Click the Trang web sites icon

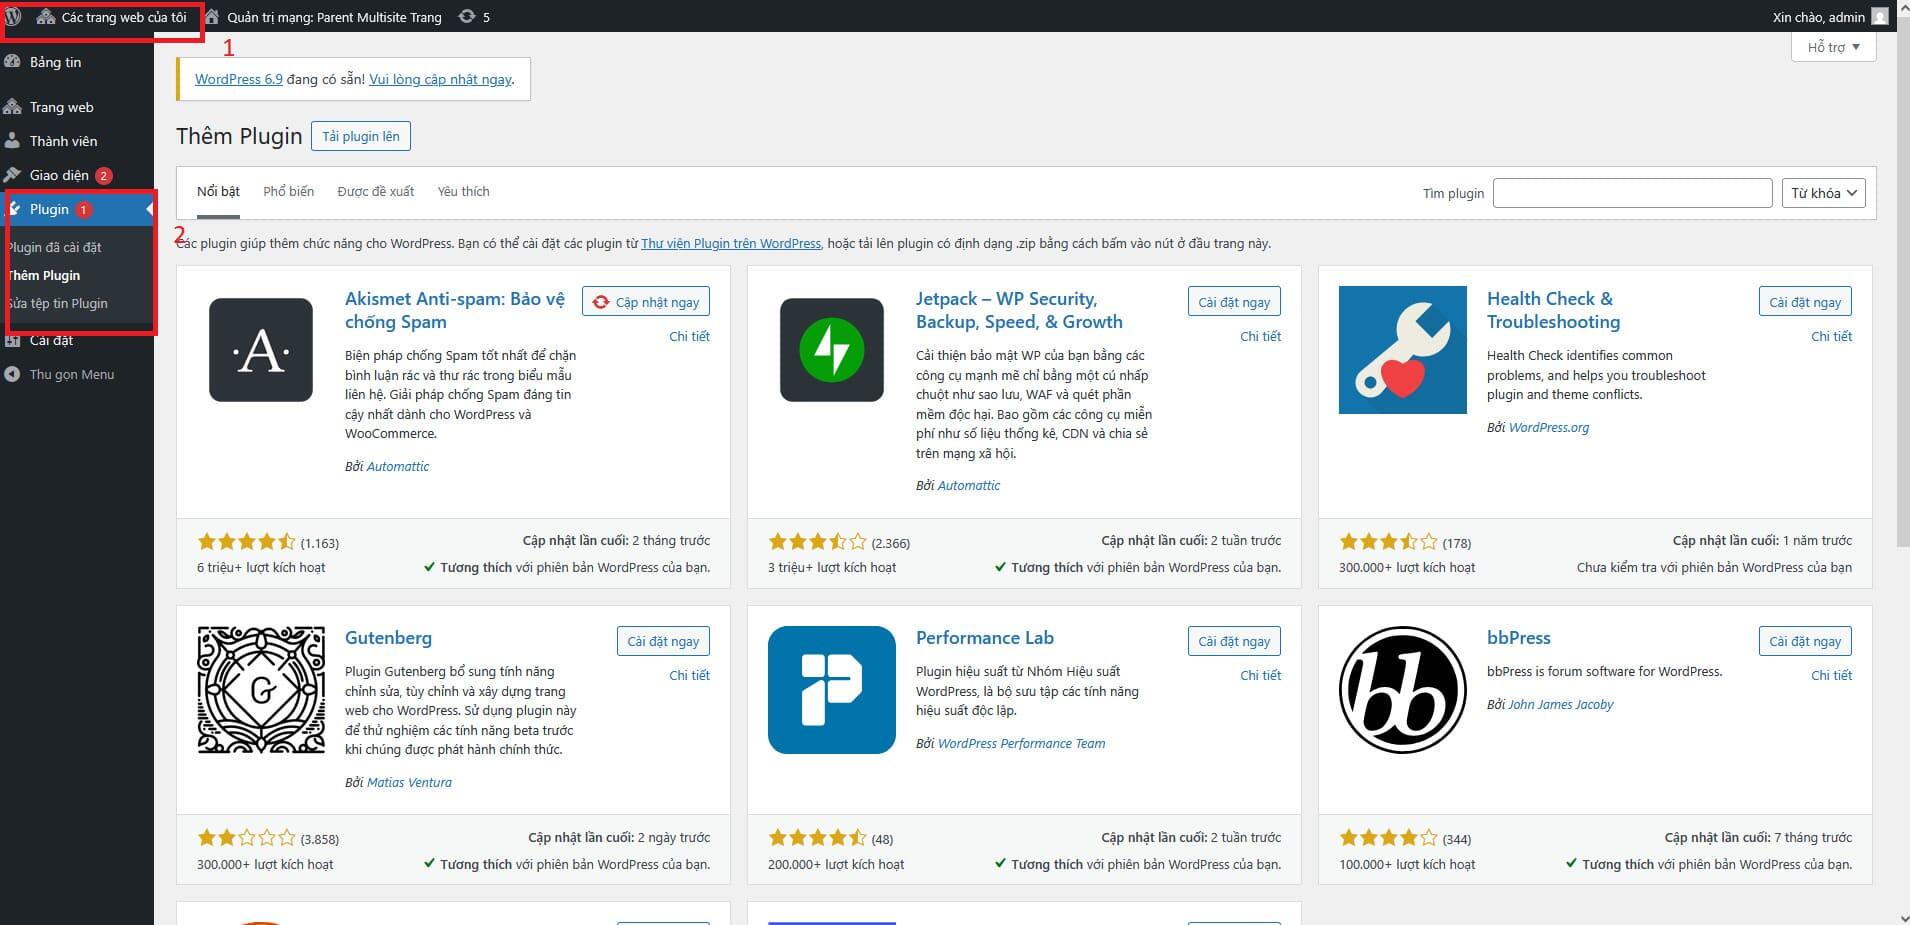(x=14, y=106)
